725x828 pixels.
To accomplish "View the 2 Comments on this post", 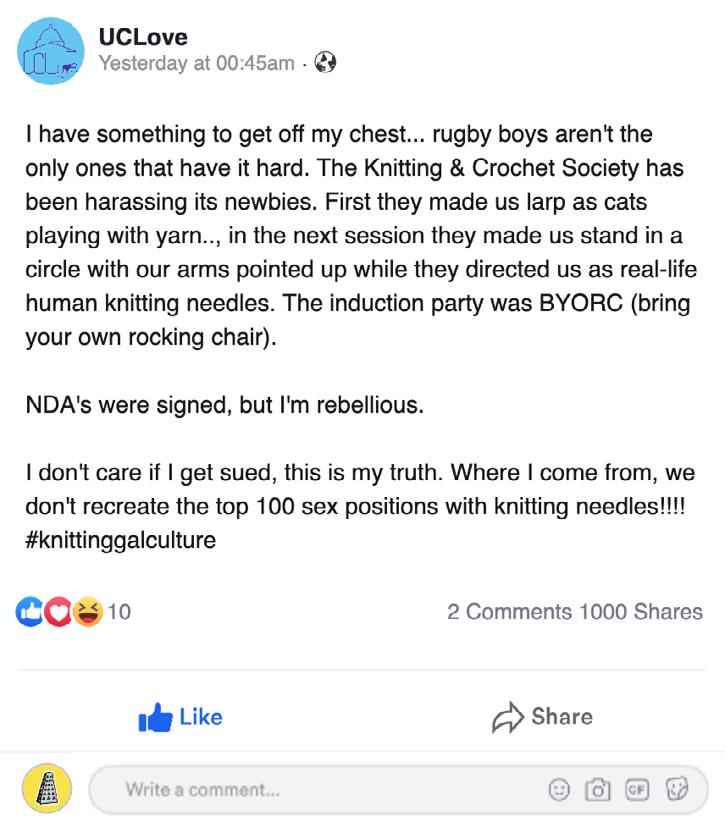I will tap(510, 611).
